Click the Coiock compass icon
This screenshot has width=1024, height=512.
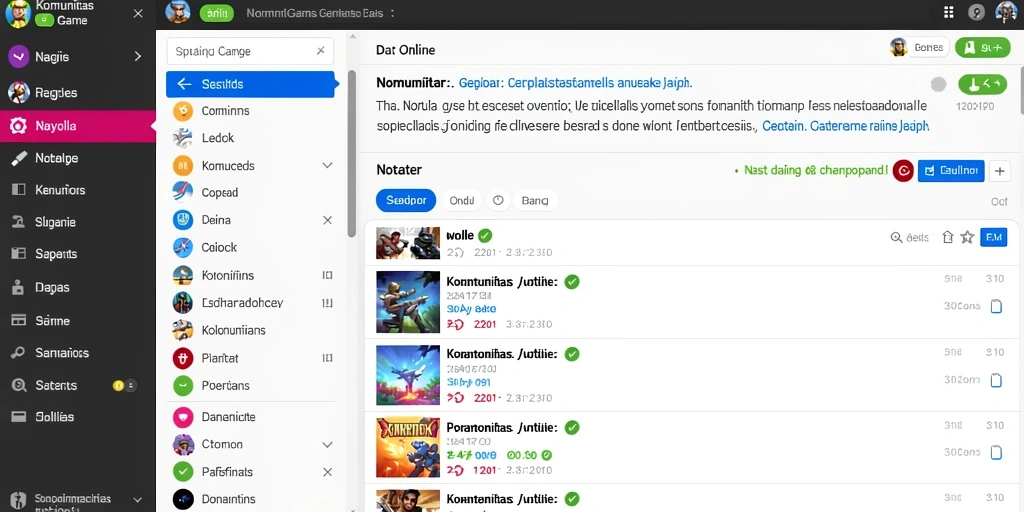183,248
